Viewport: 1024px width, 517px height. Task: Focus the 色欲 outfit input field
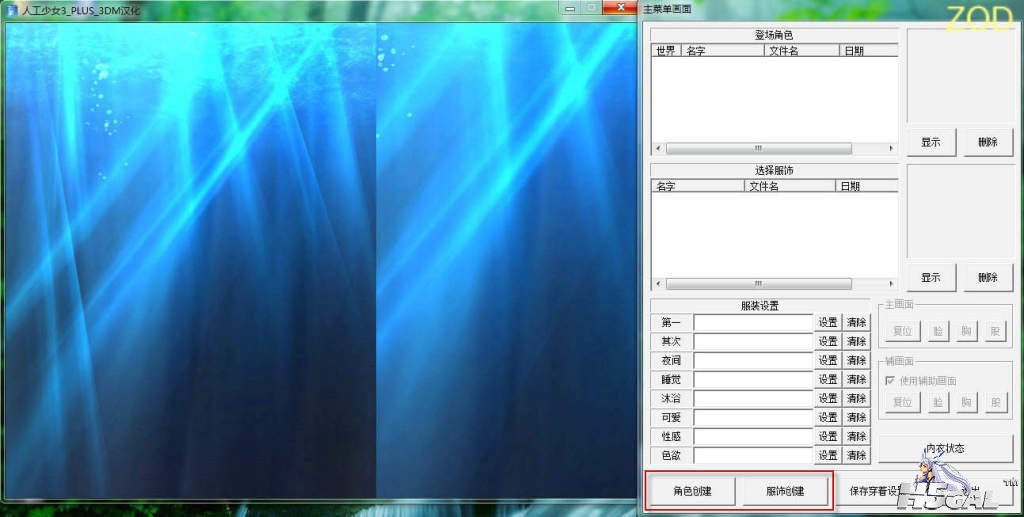click(753, 455)
